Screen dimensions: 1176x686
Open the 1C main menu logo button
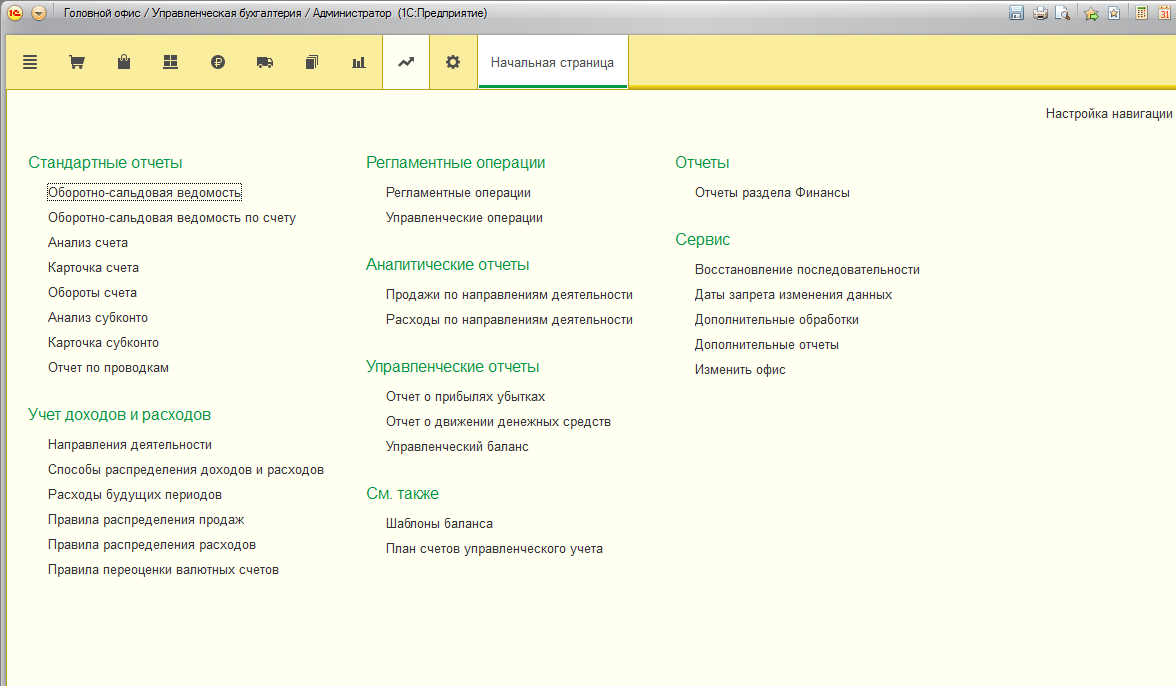[15, 13]
